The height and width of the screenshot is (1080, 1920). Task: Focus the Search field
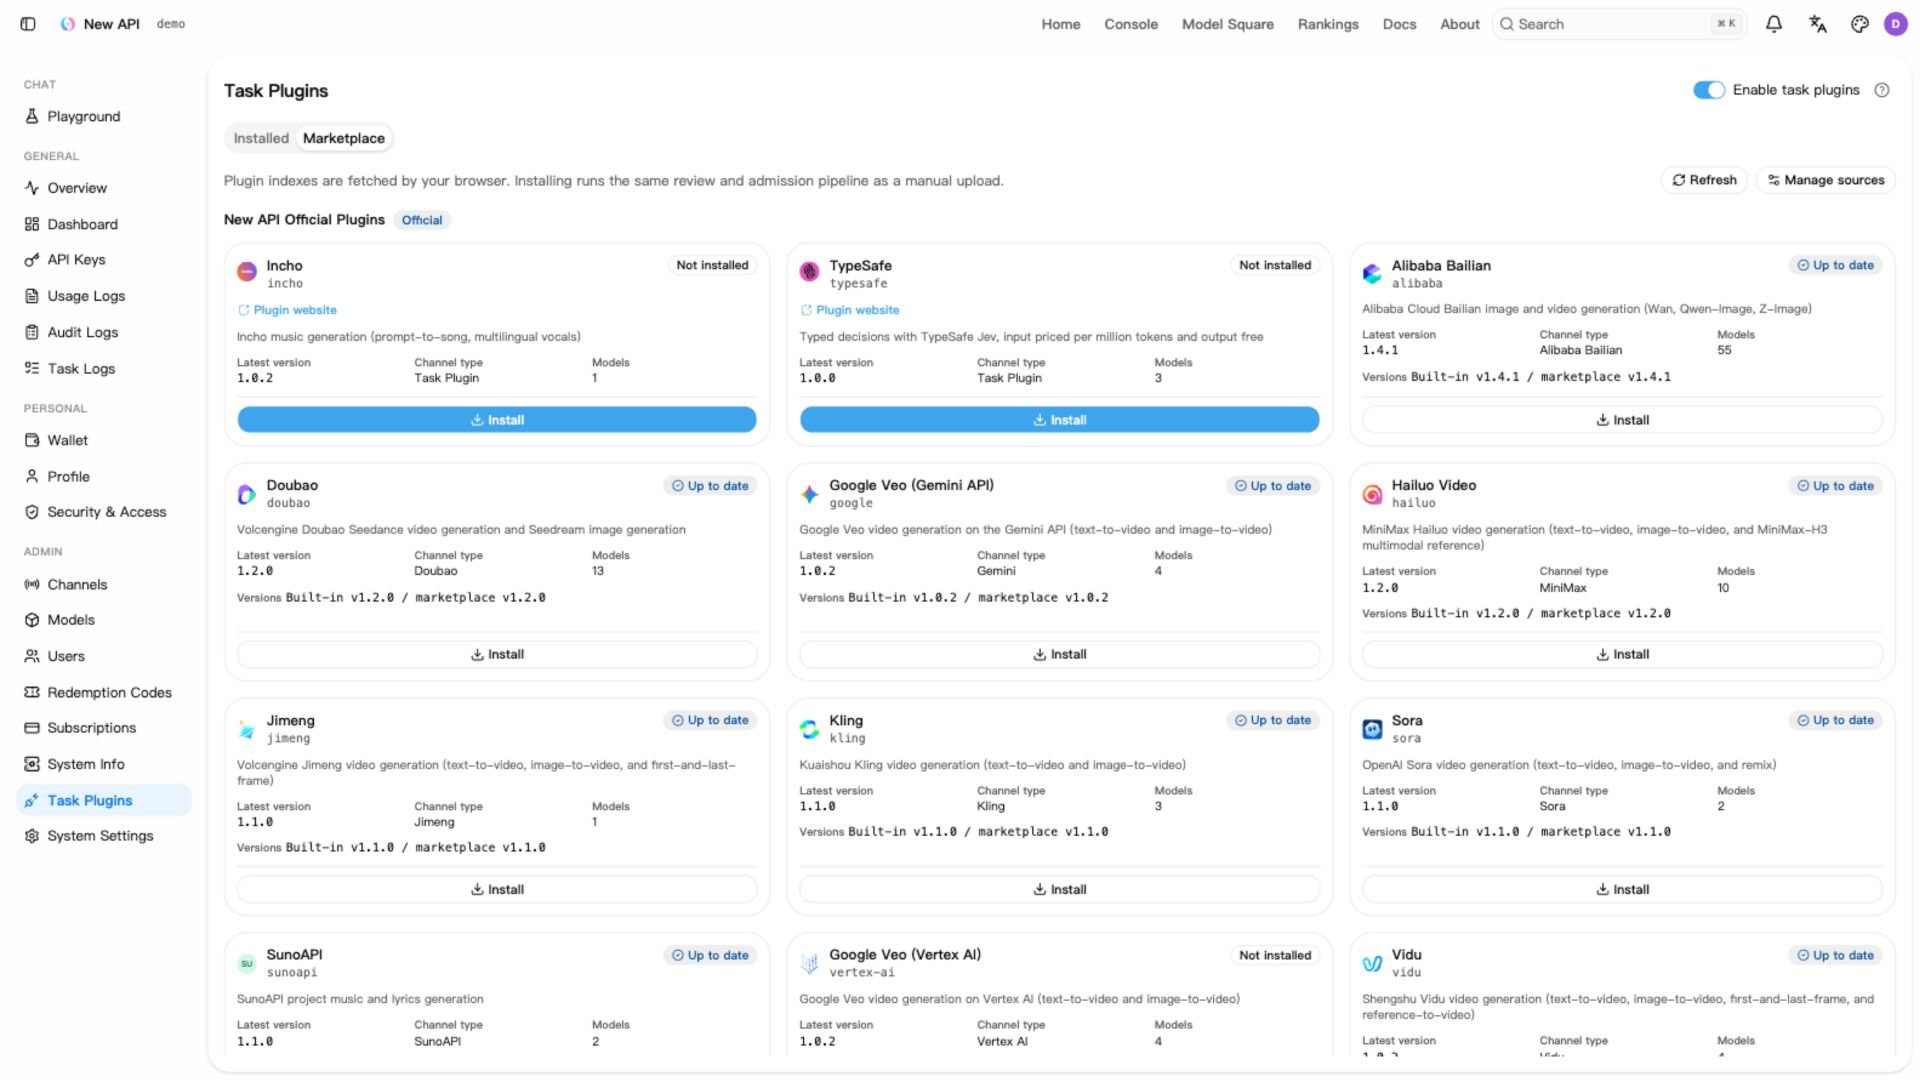(x=1619, y=24)
